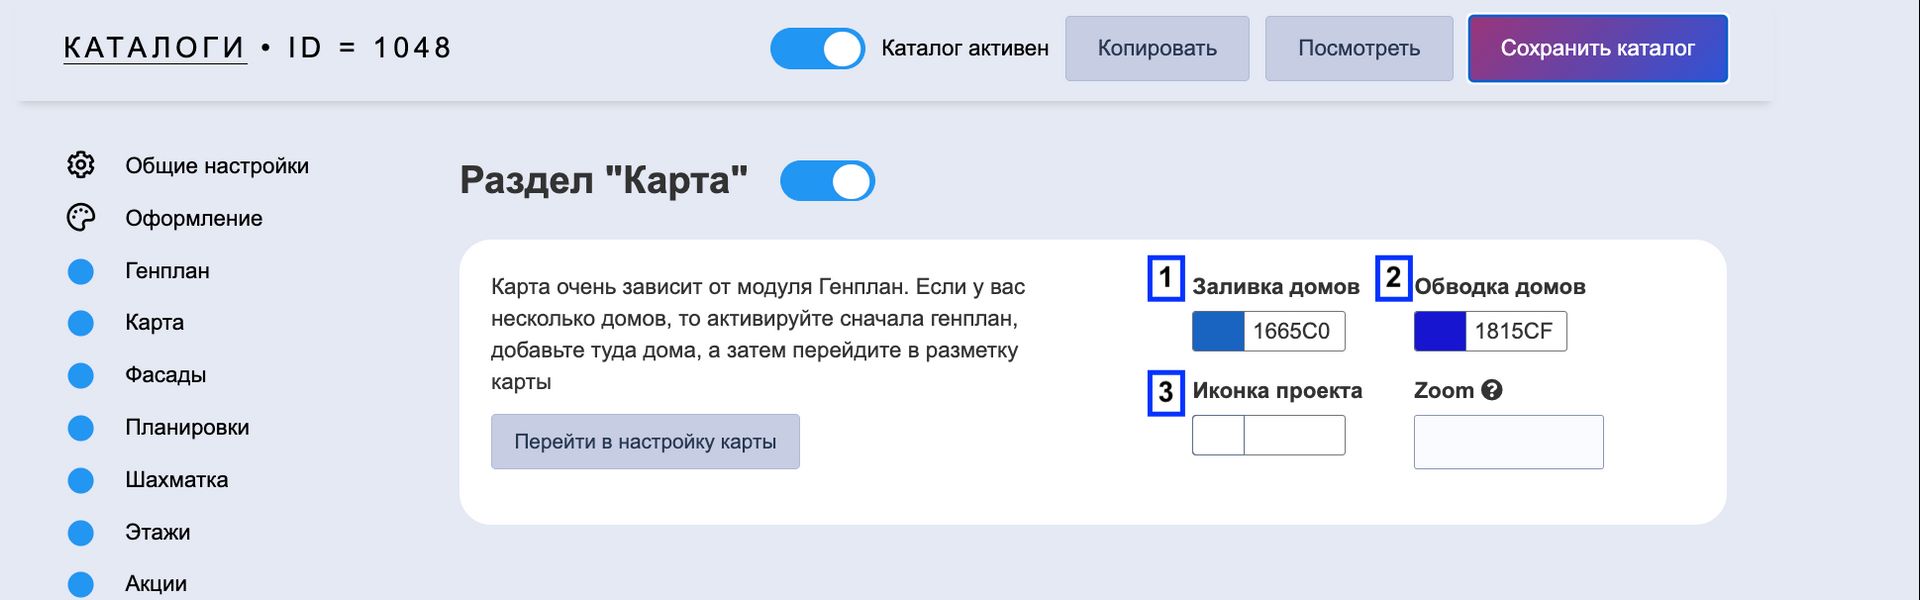Click the blue dot beside Планировки
The height and width of the screenshot is (600, 1920).
pyautogui.click(x=81, y=428)
